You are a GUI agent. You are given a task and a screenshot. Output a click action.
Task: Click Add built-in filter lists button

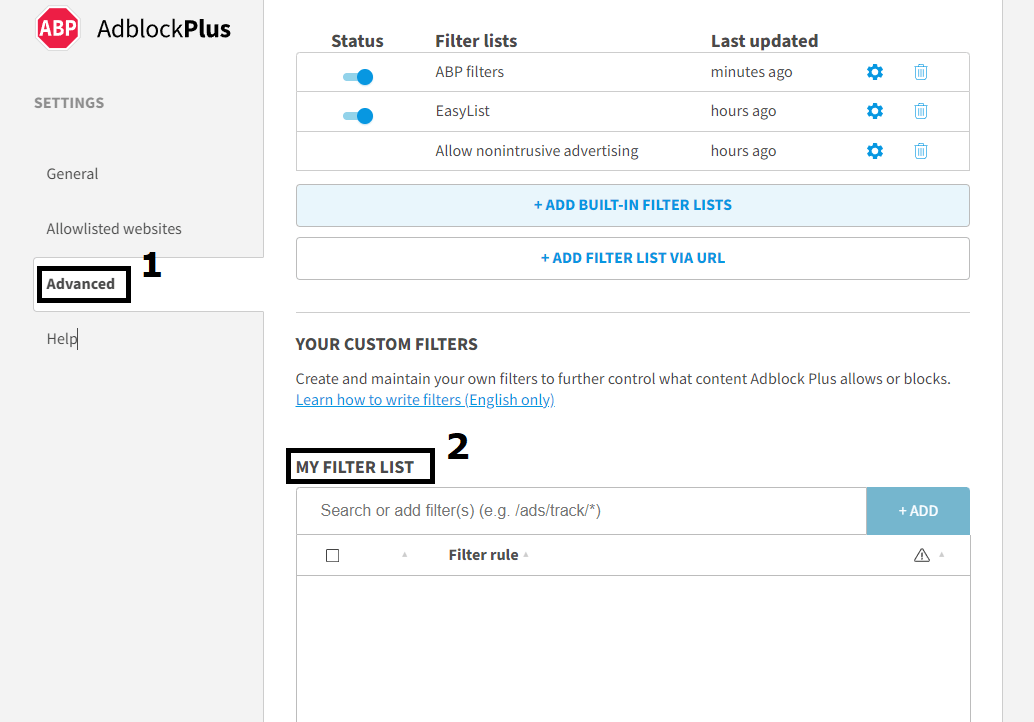(x=632, y=205)
